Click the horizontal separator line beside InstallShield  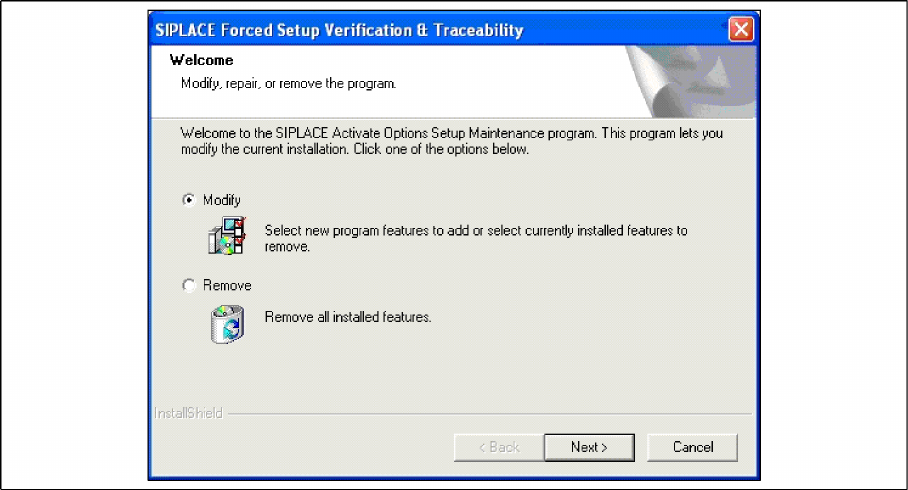[x=490, y=414]
